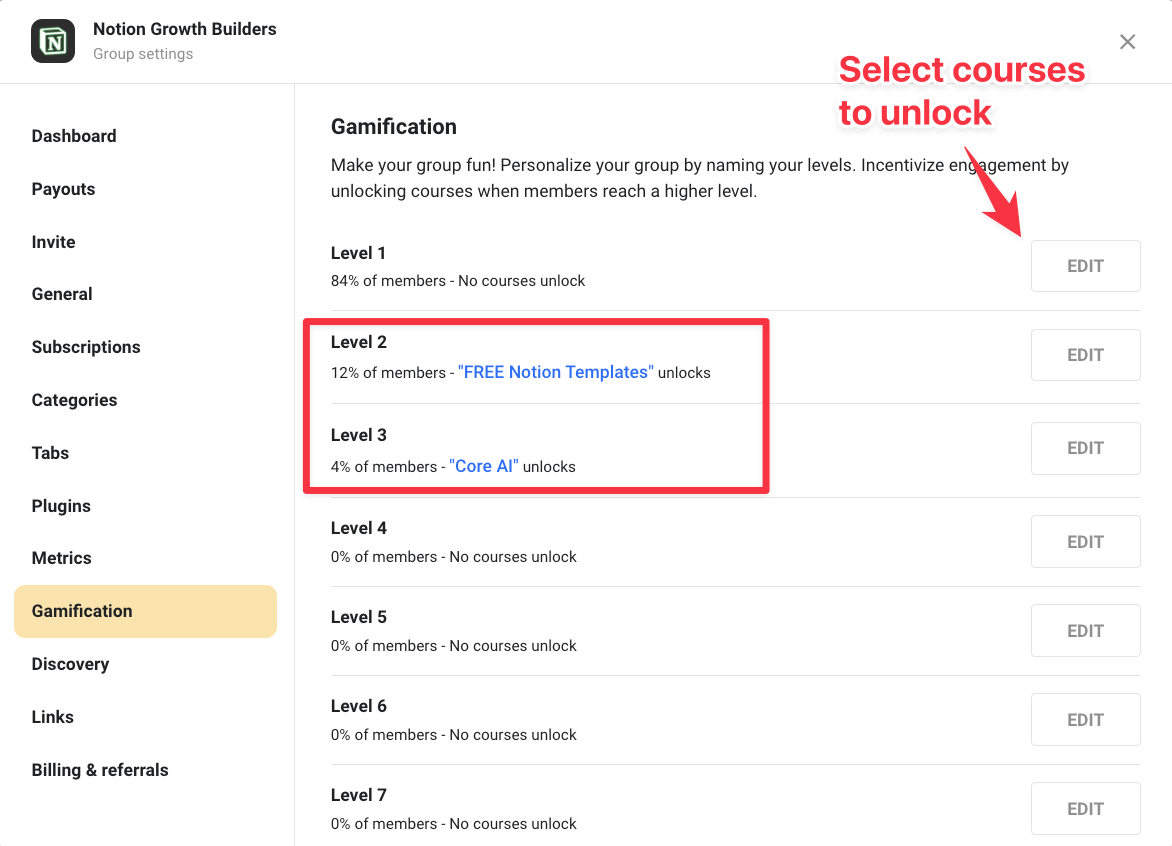The height and width of the screenshot is (846, 1172).
Task: Open the "Core AI" course link
Action: pos(484,466)
